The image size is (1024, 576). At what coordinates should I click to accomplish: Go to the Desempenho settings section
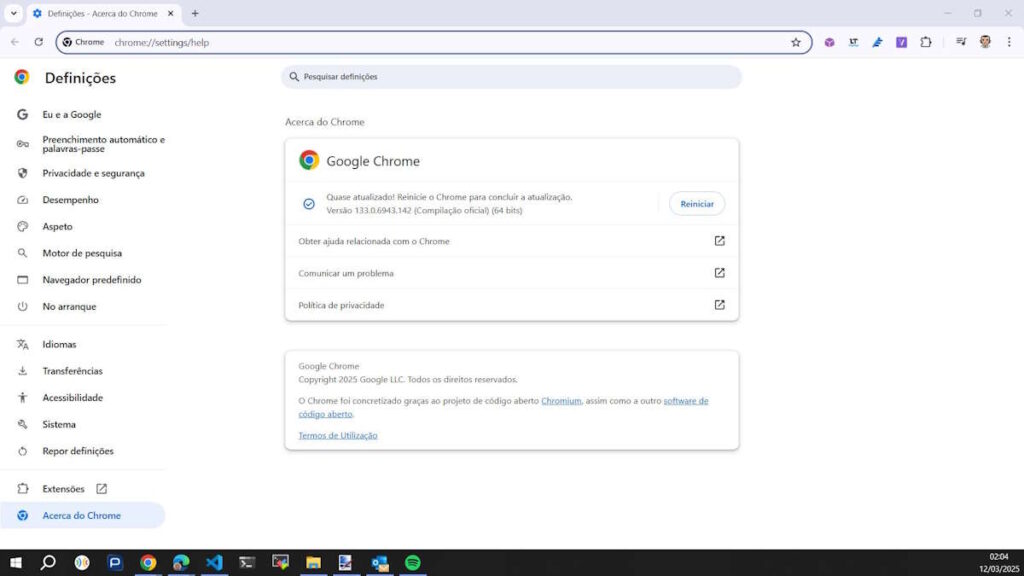point(70,200)
